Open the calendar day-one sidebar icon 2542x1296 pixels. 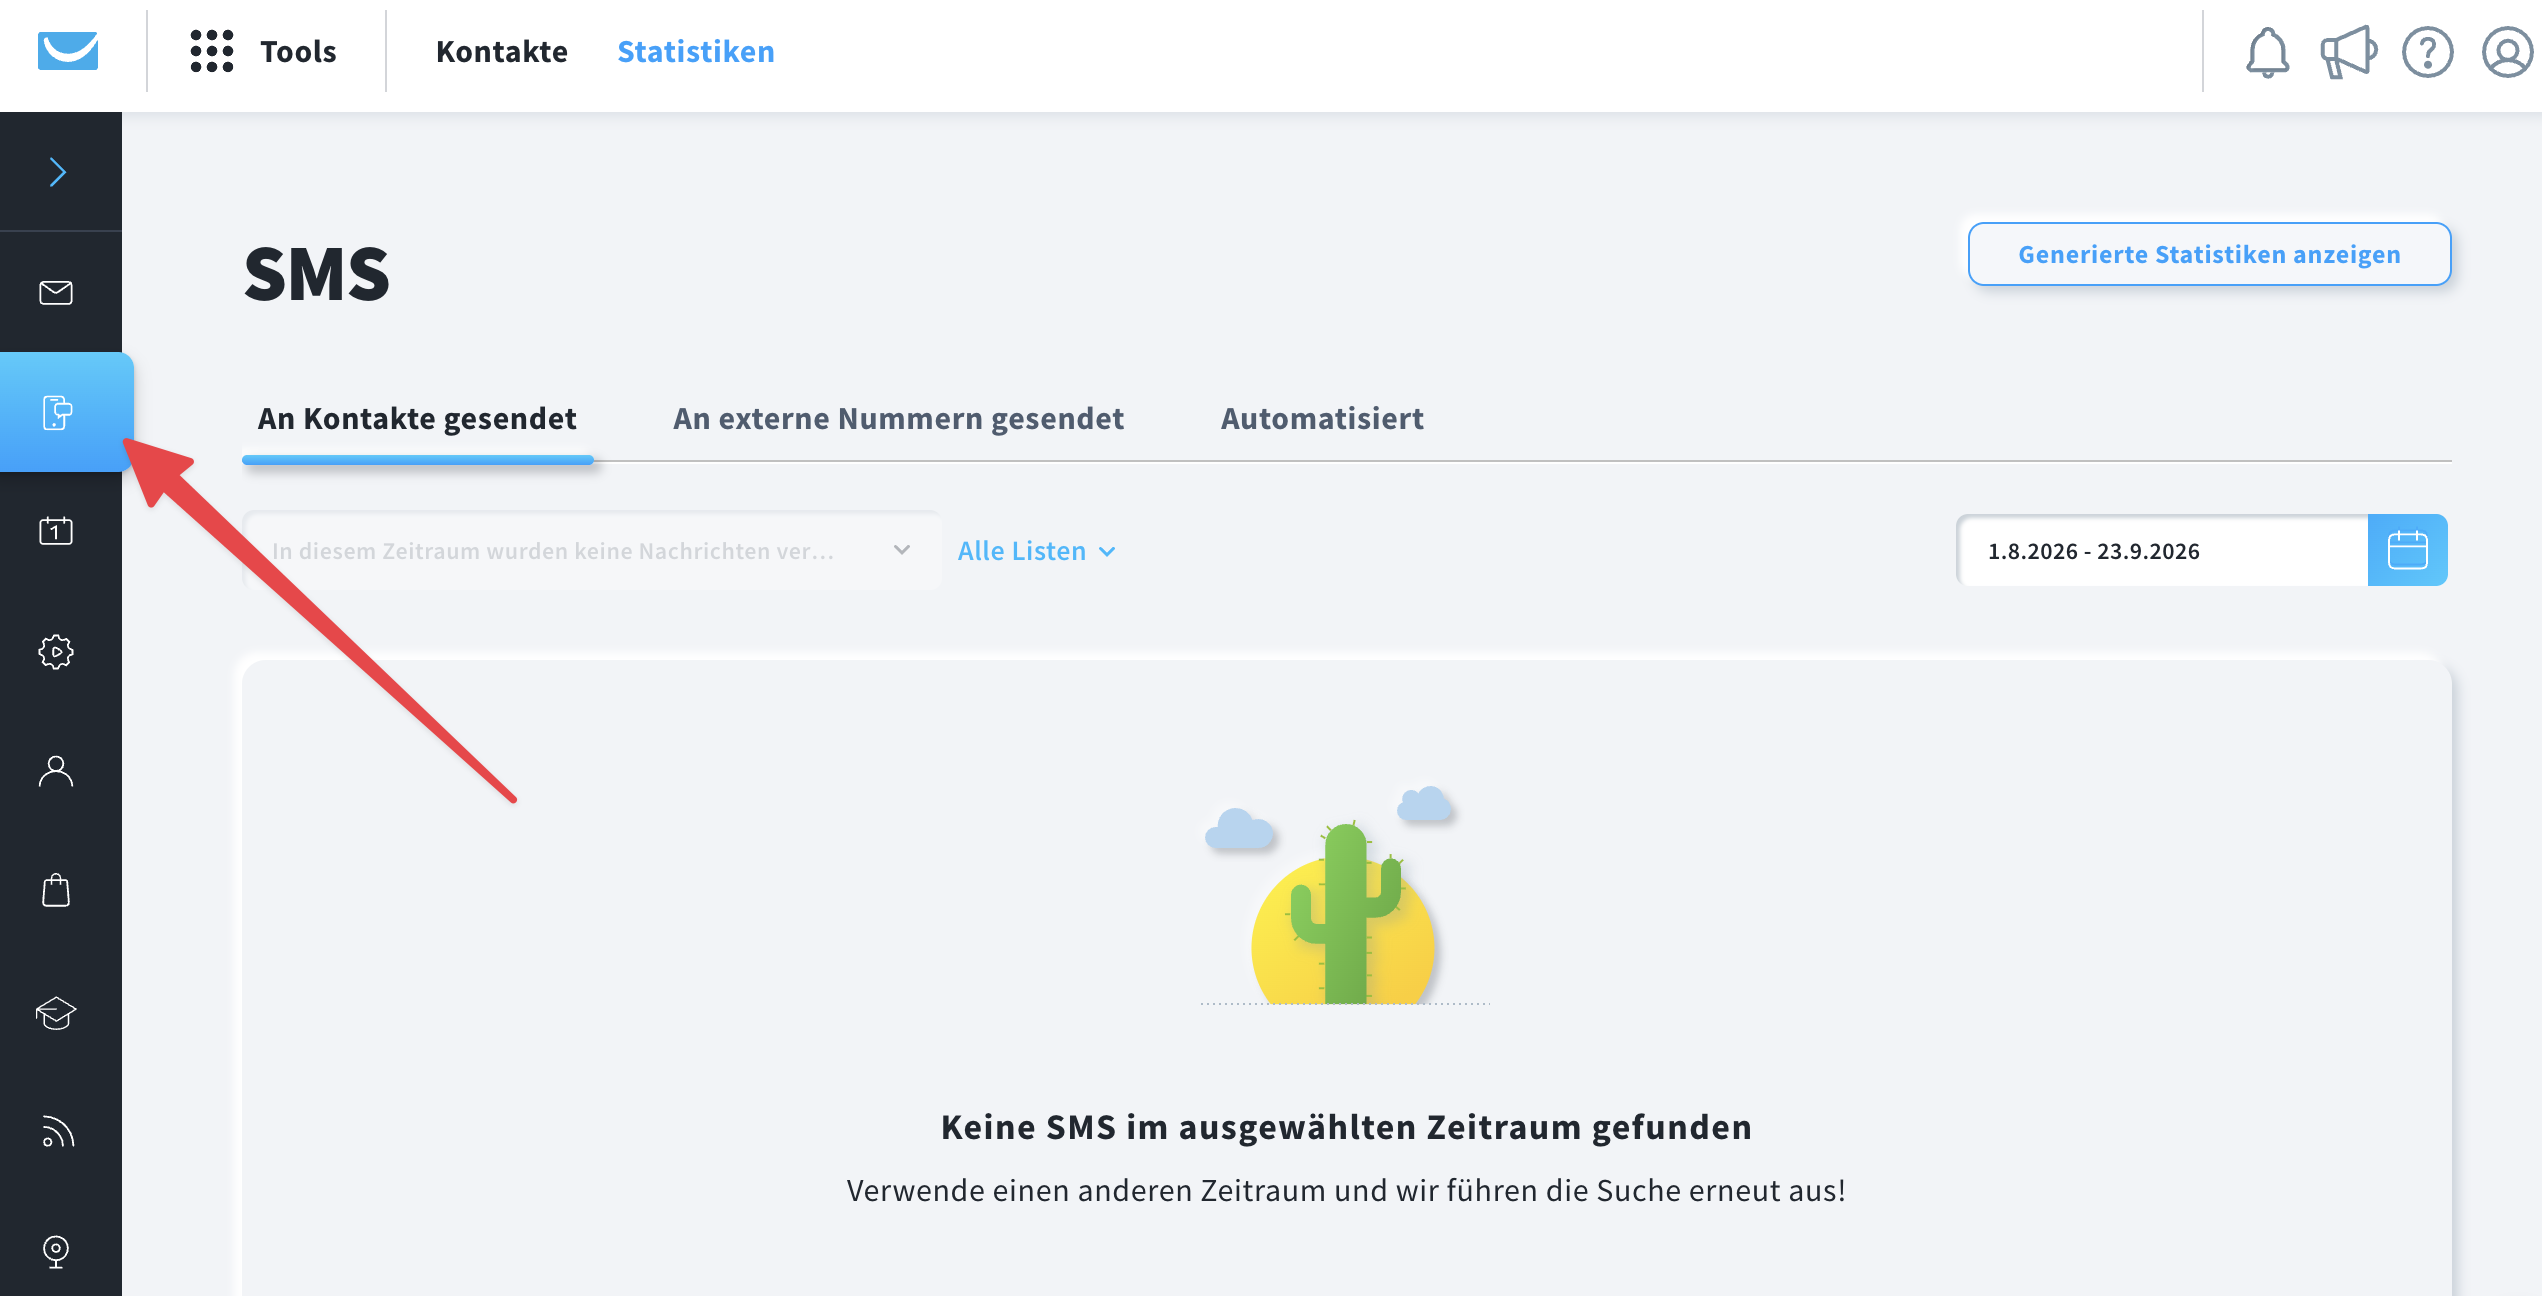(x=56, y=530)
